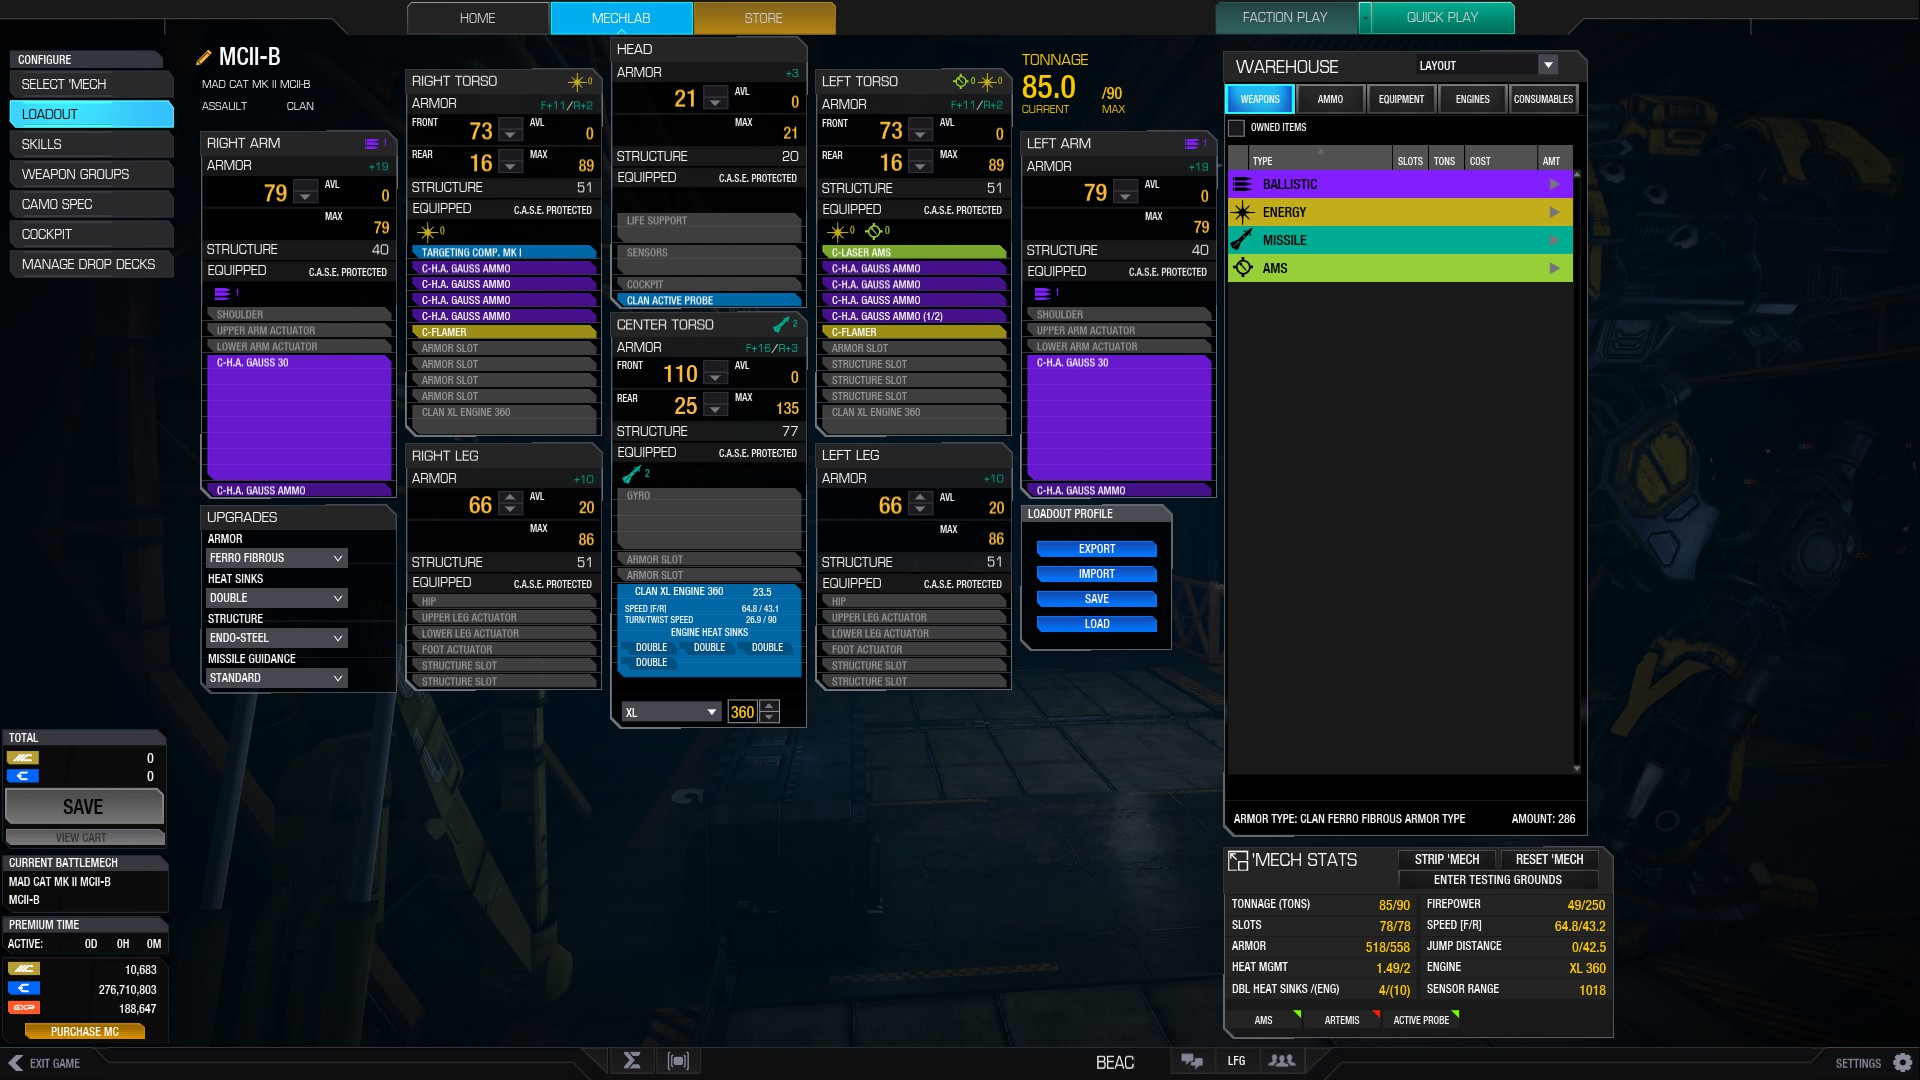The width and height of the screenshot is (1920, 1080).
Task: Click the GXP icon in wallet
Action: pyautogui.click(x=24, y=1007)
